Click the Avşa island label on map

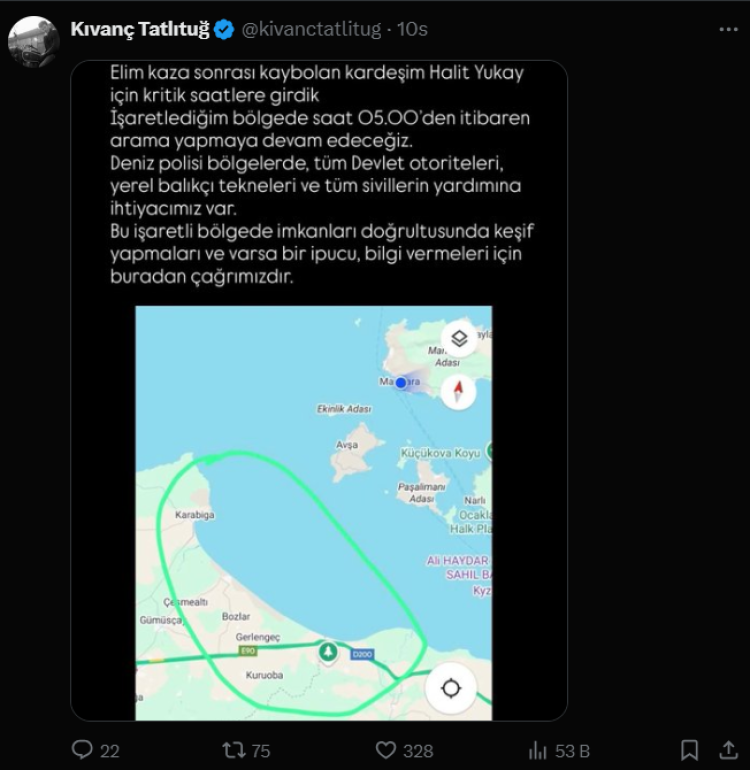click(x=347, y=443)
